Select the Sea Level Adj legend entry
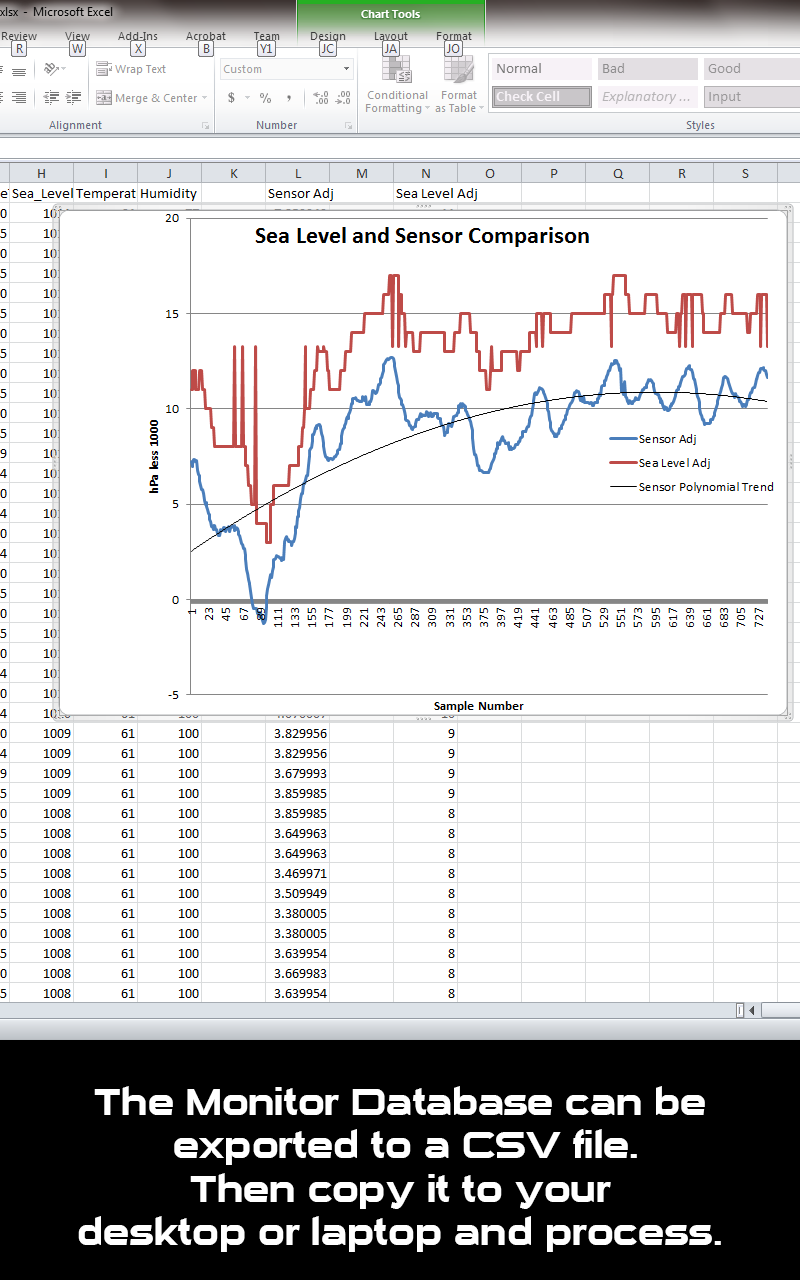The height and width of the screenshot is (1280, 800). coord(674,463)
